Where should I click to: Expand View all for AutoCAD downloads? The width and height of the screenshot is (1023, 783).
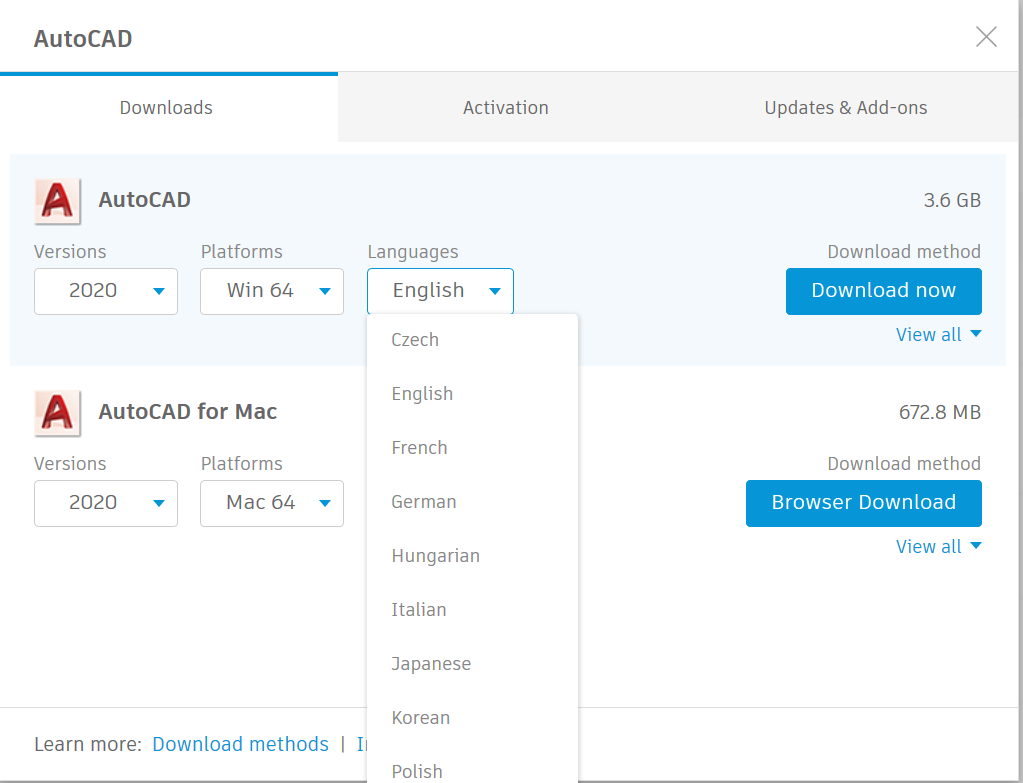coord(937,334)
